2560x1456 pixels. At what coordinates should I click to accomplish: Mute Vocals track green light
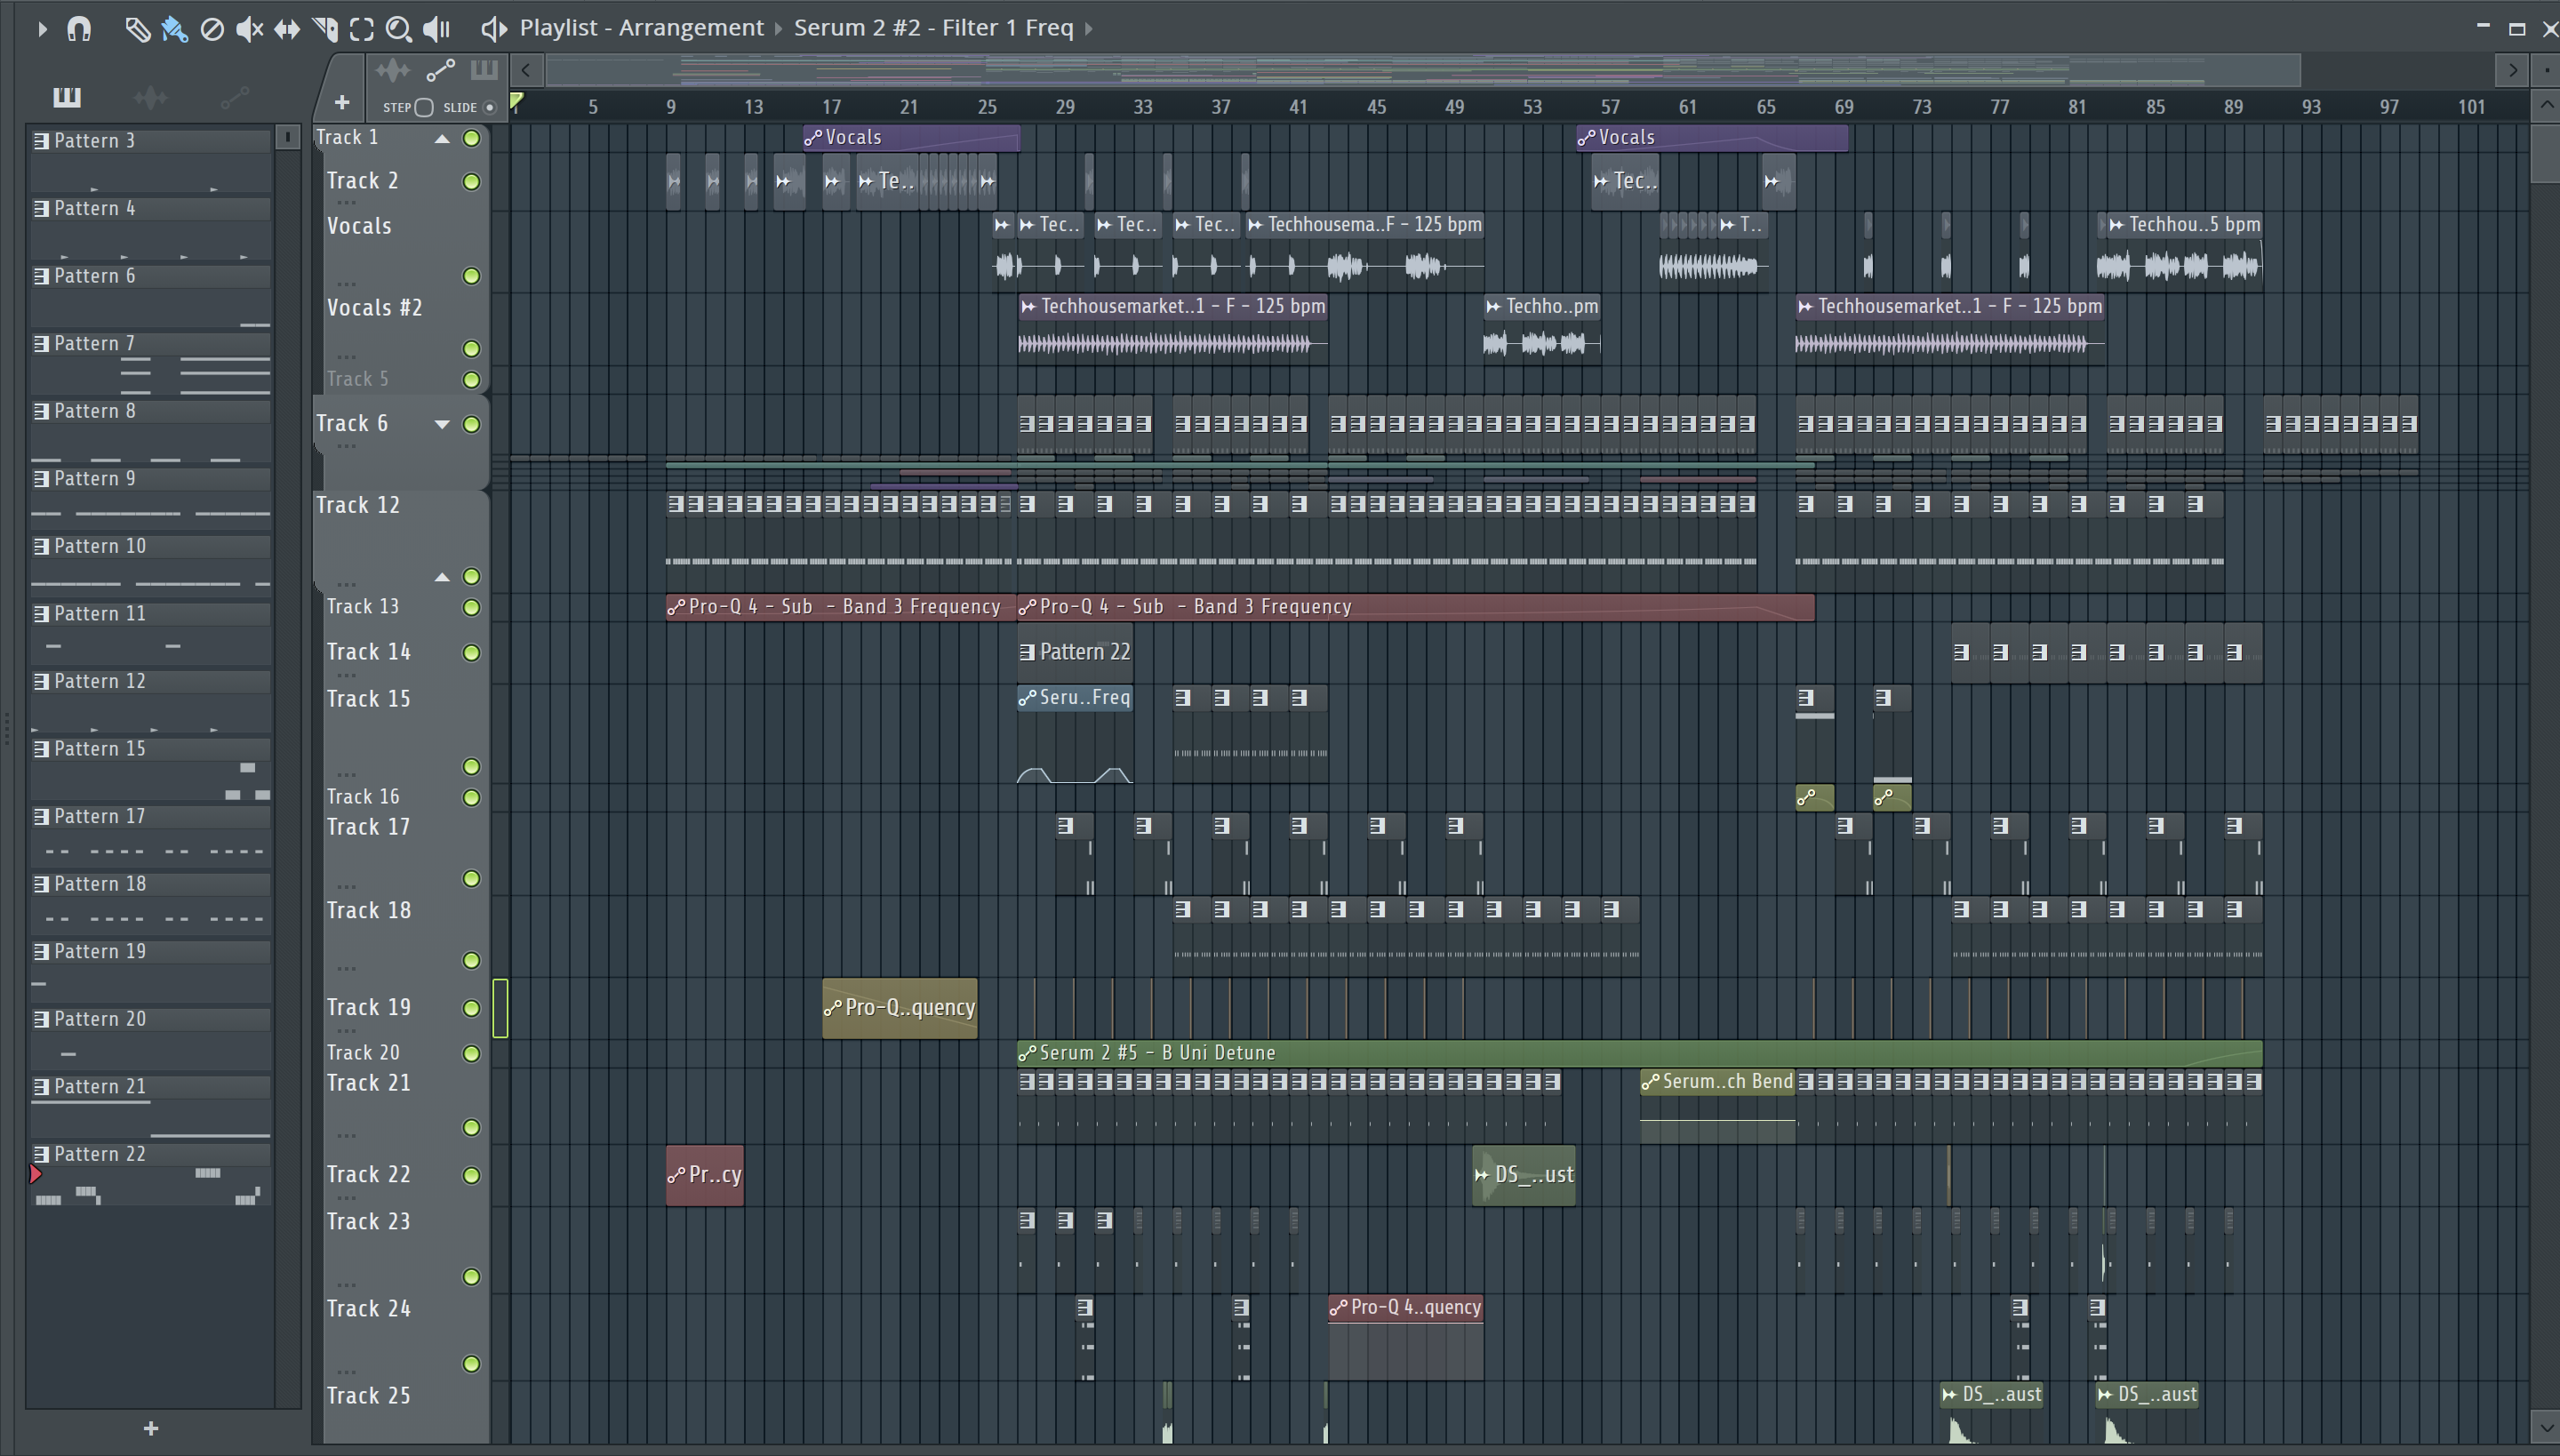point(471,276)
